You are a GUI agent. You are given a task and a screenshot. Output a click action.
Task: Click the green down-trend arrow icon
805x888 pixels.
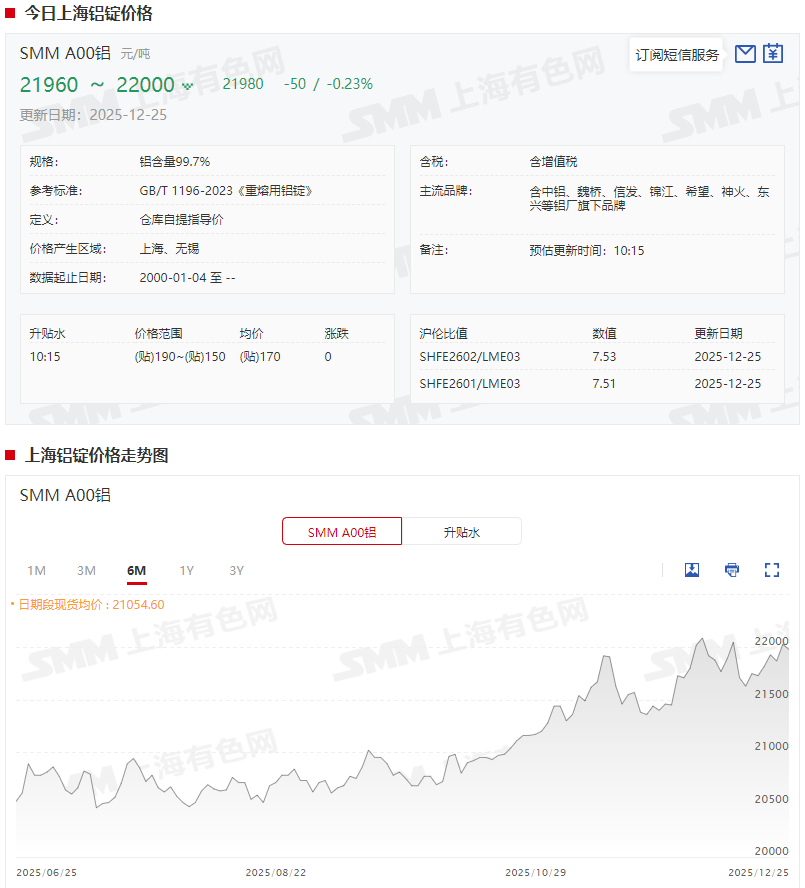[x=187, y=86]
